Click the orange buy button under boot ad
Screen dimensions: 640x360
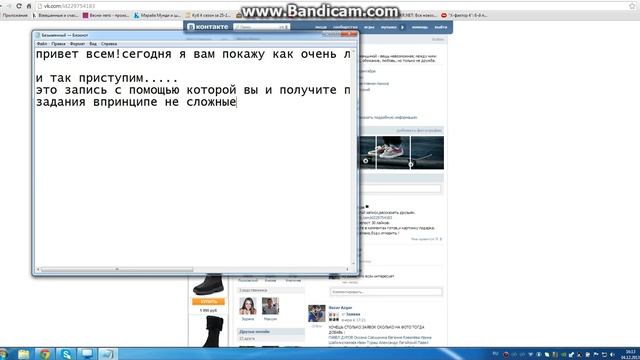coord(208,302)
